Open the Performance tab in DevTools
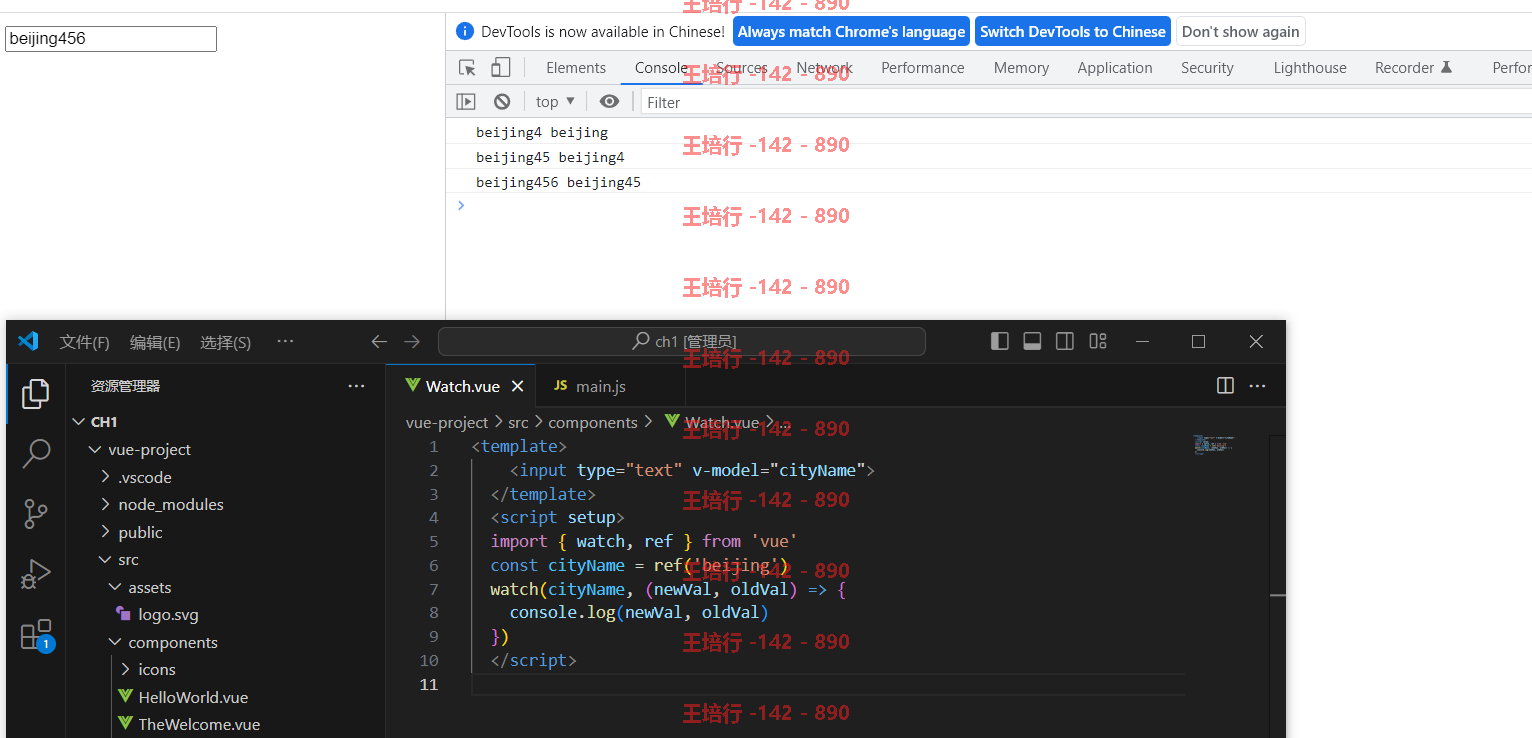Image resolution: width=1532 pixels, height=738 pixels. coord(922,68)
